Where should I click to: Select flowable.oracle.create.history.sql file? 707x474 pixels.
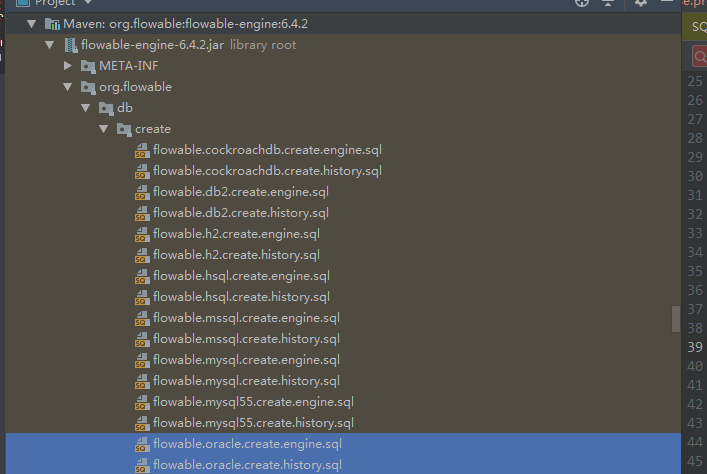(247, 465)
